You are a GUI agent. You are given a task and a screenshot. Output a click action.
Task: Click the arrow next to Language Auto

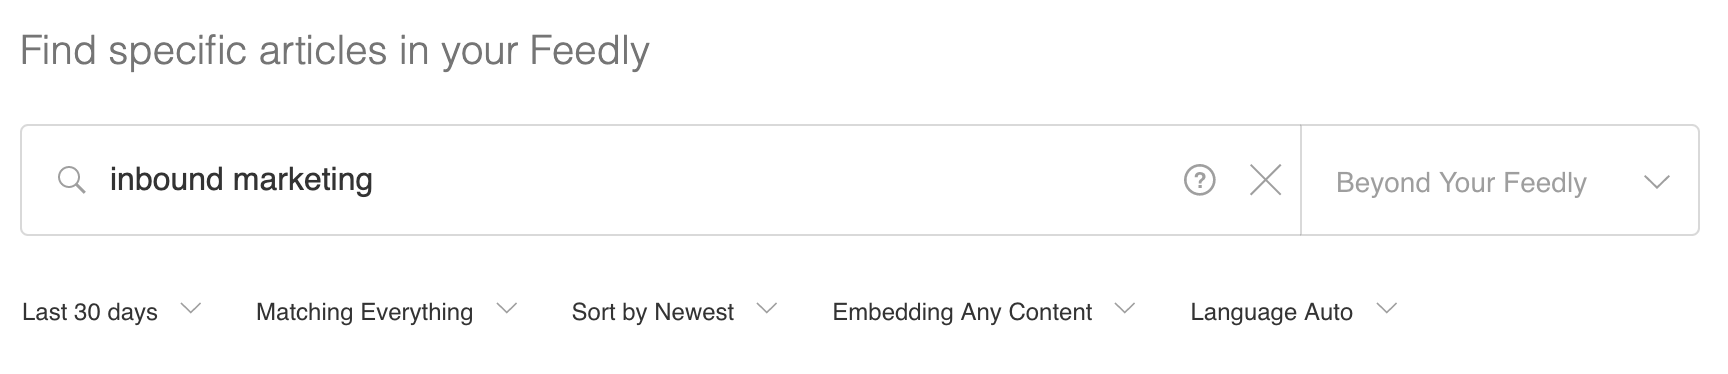(x=1386, y=309)
